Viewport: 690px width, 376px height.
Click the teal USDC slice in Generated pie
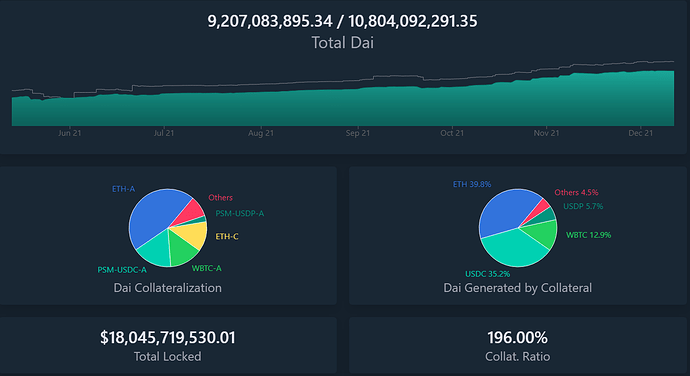[x=513, y=249]
